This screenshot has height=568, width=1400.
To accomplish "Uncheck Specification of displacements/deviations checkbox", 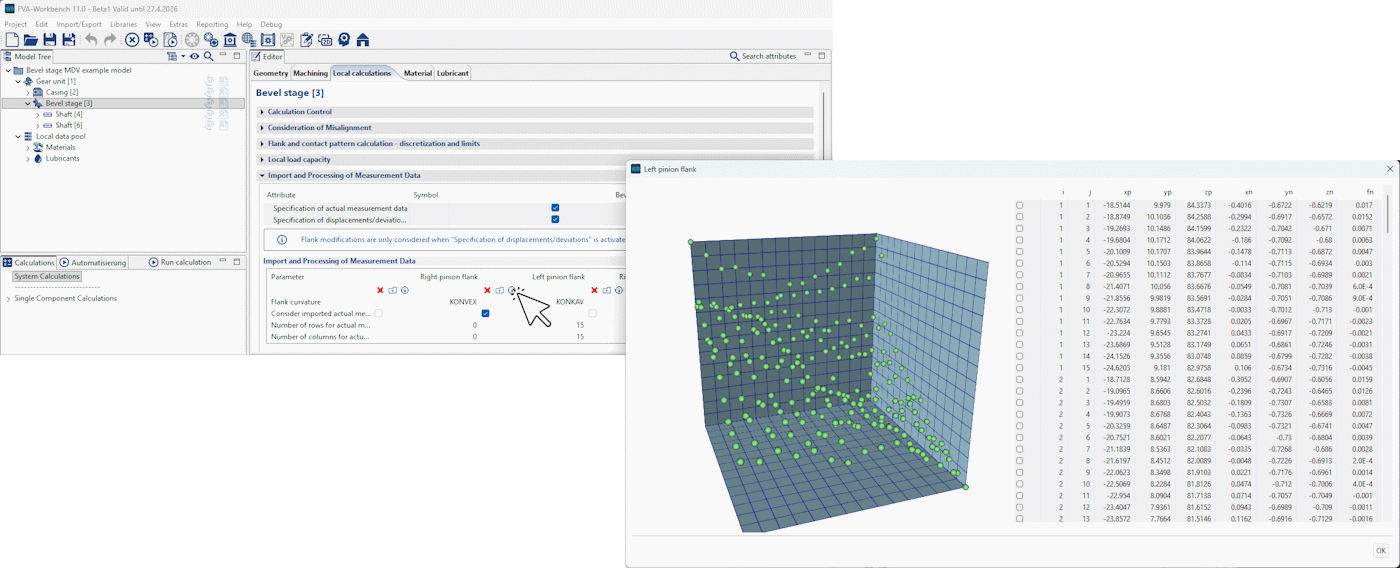I will coord(555,219).
